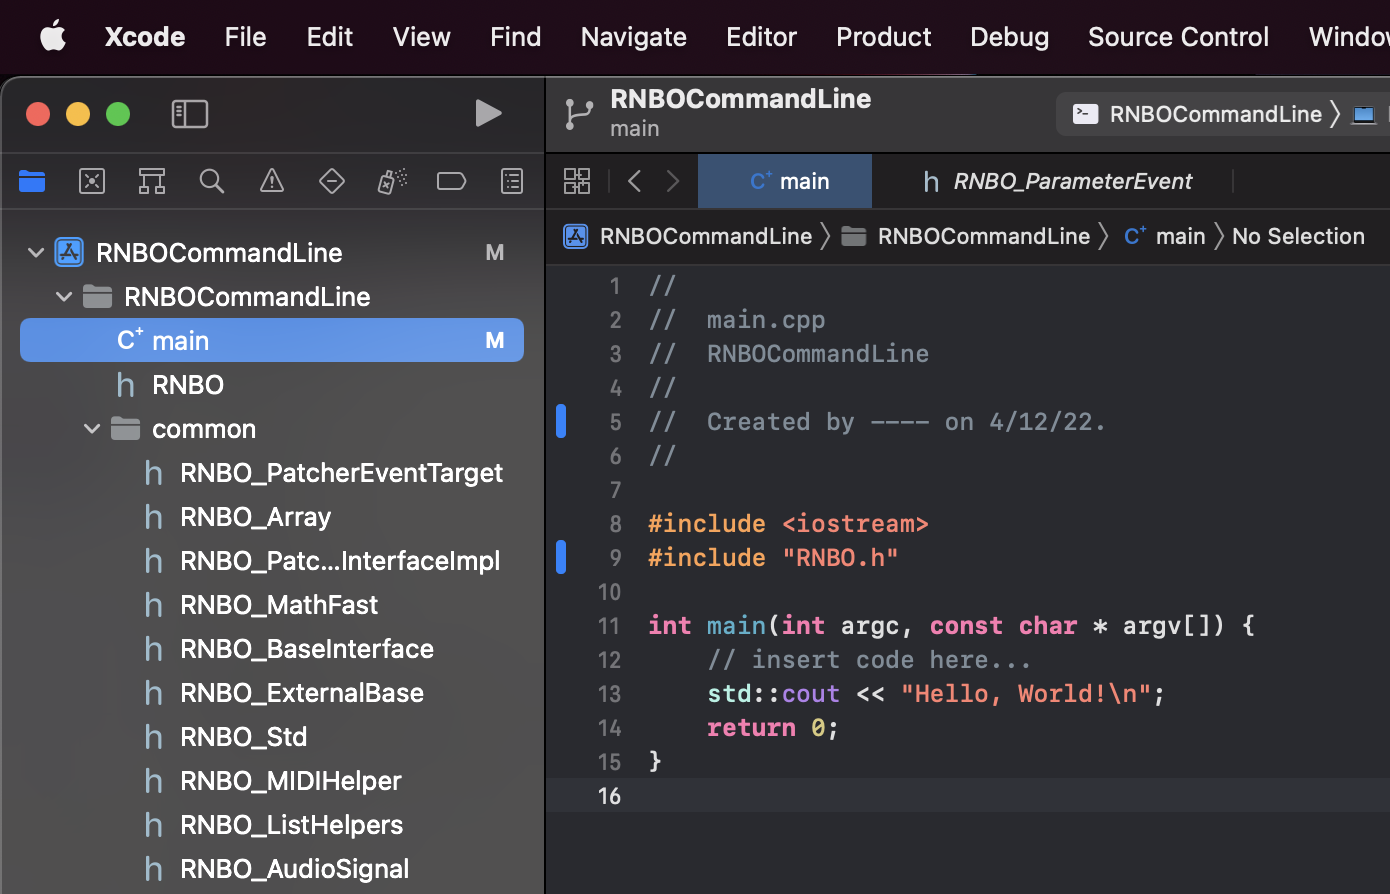This screenshot has height=894, width=1390.
Task: Open the Breakpoint navigator
Action: point(451,181)
